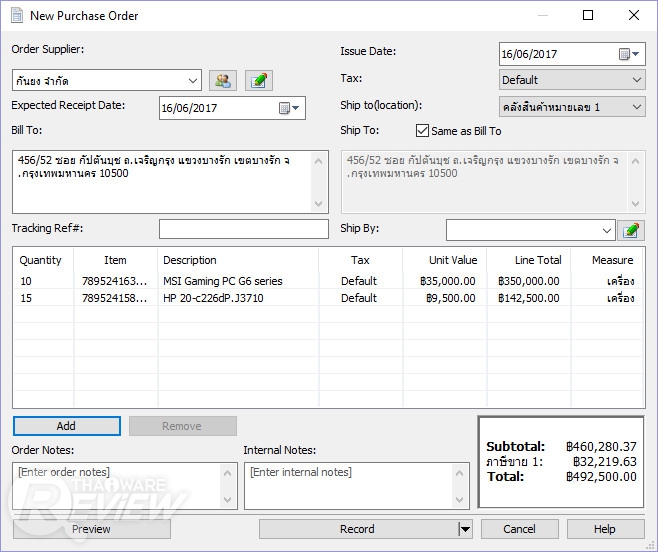
Task: Click the Add button
Action: [x=67, y=426]
